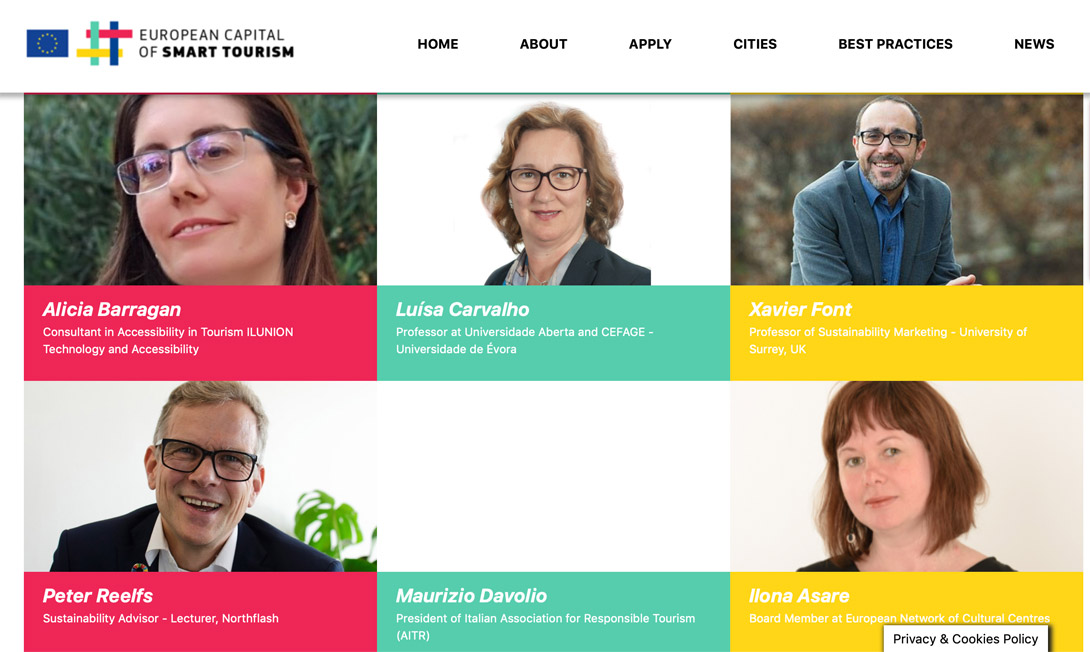Screen dimensions: 1090x652
Task: Open the ABOUT menu item
Action: (543, 44)
